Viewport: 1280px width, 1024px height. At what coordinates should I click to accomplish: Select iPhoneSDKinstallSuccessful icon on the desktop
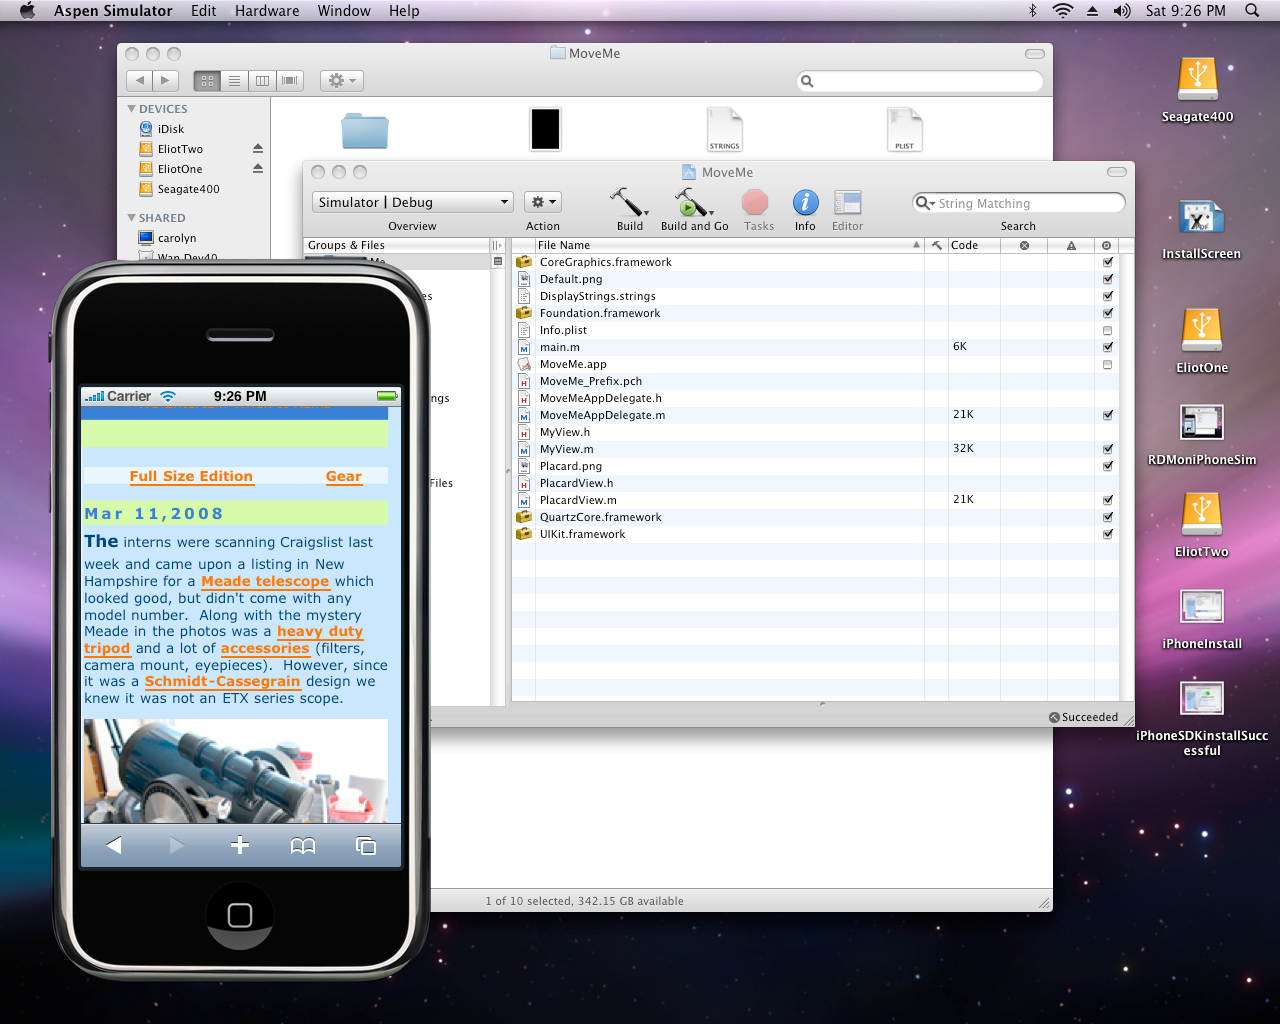(x=1201, y=698)
